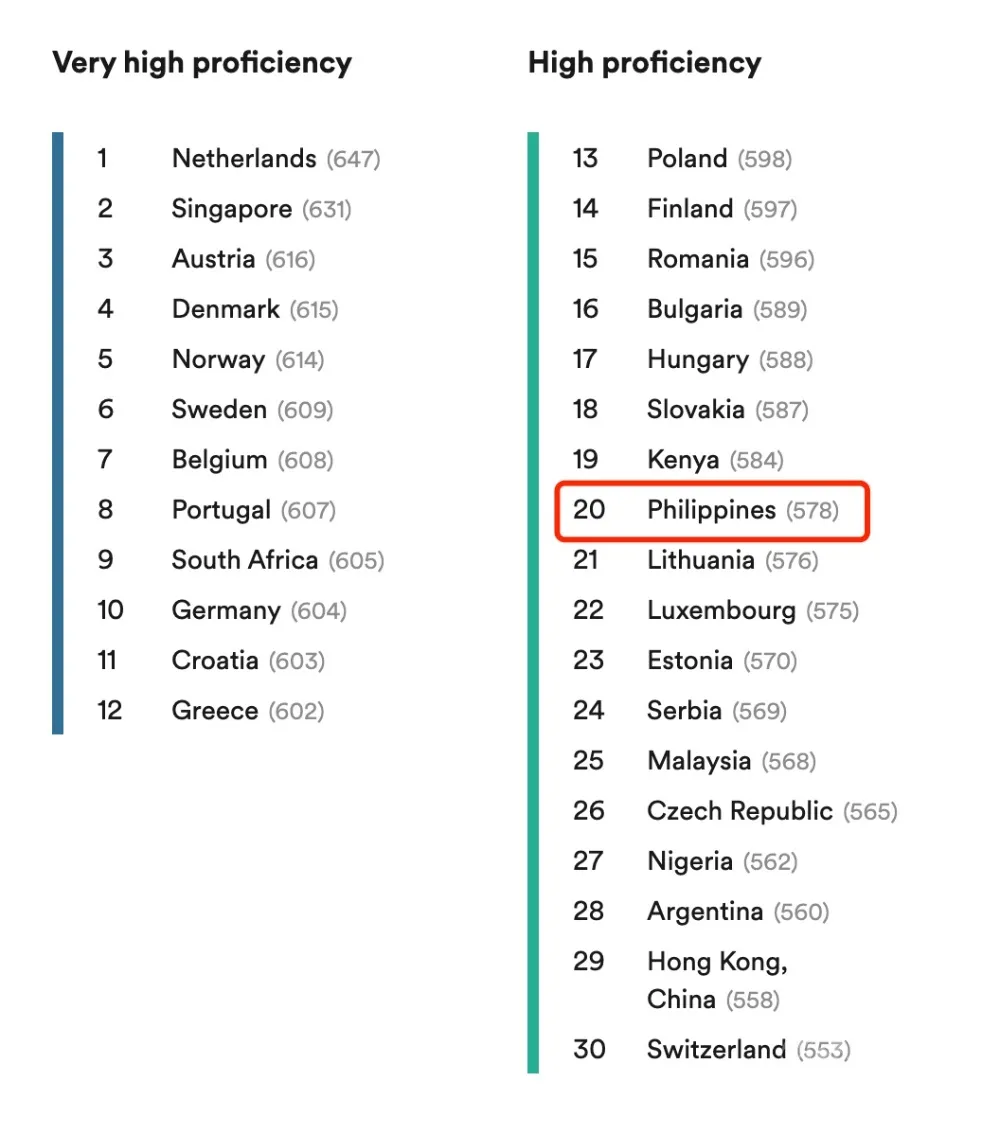Click Hong Kong, China entry
The width and height of the screenshot is (1000, 1128).
pyautogui.click(x=681, y=981)
